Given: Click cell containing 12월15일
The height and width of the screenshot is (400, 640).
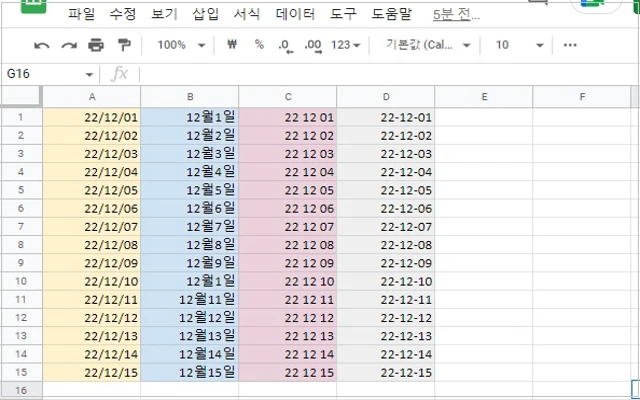Looking at the screenshot, I should [190, 372].
